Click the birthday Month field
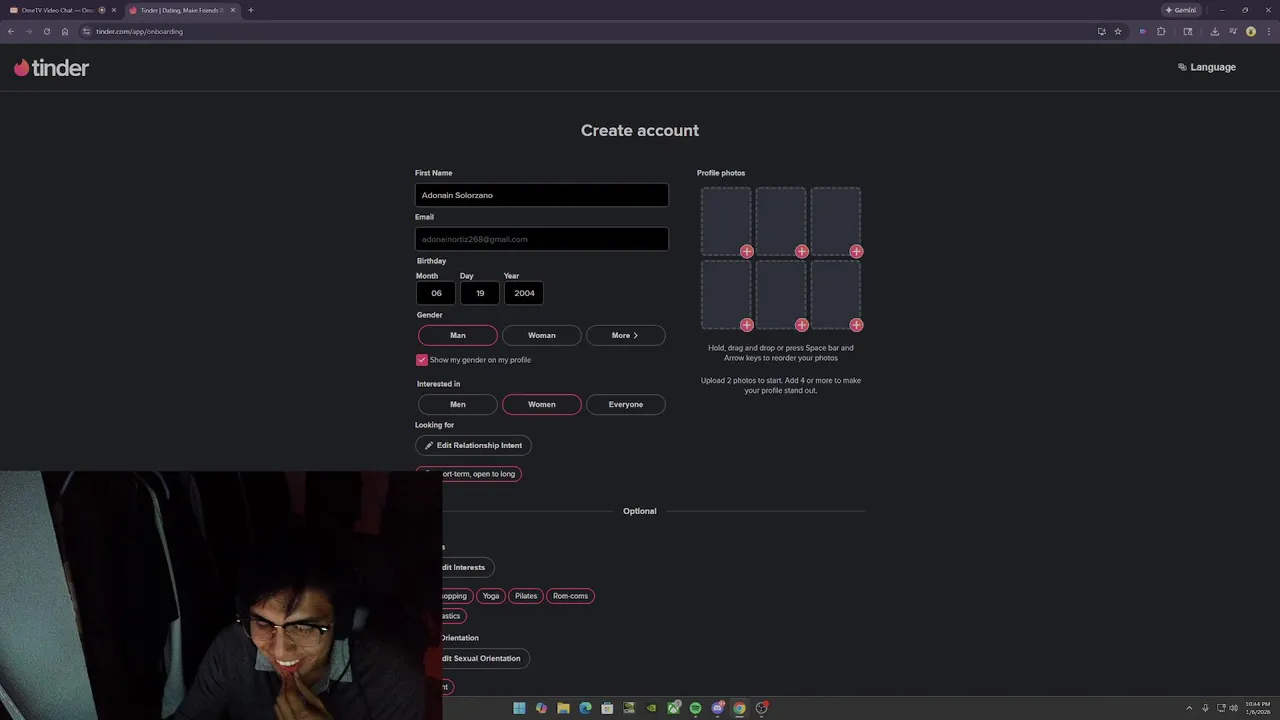The width and height of the screenshot is (1280, 720). click(436, 293)
